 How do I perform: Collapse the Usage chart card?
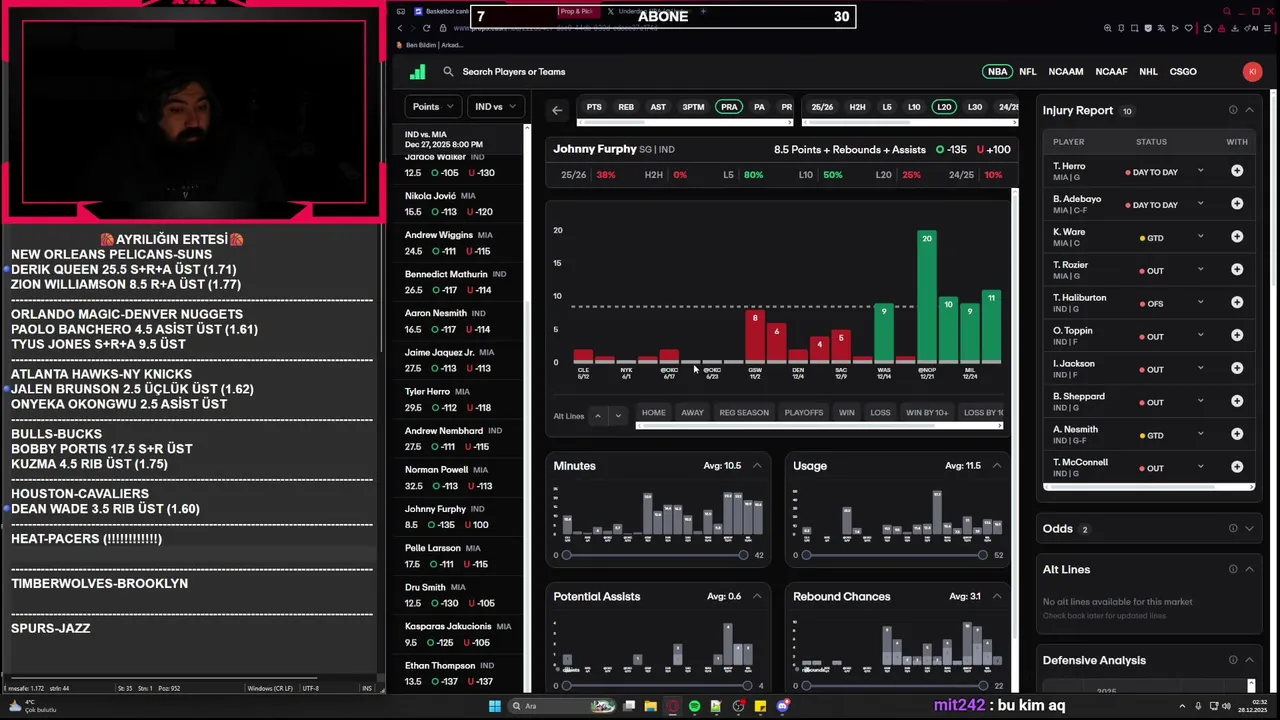[996, 466]
